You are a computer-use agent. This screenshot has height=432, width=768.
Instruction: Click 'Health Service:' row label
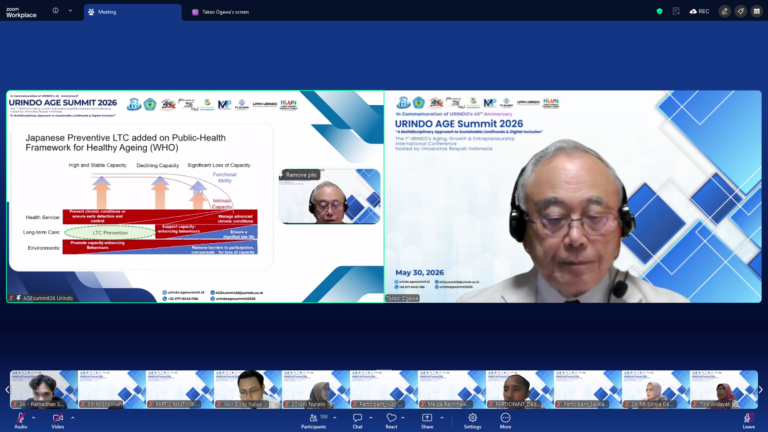pyautogui.click(x=43, y=217)
